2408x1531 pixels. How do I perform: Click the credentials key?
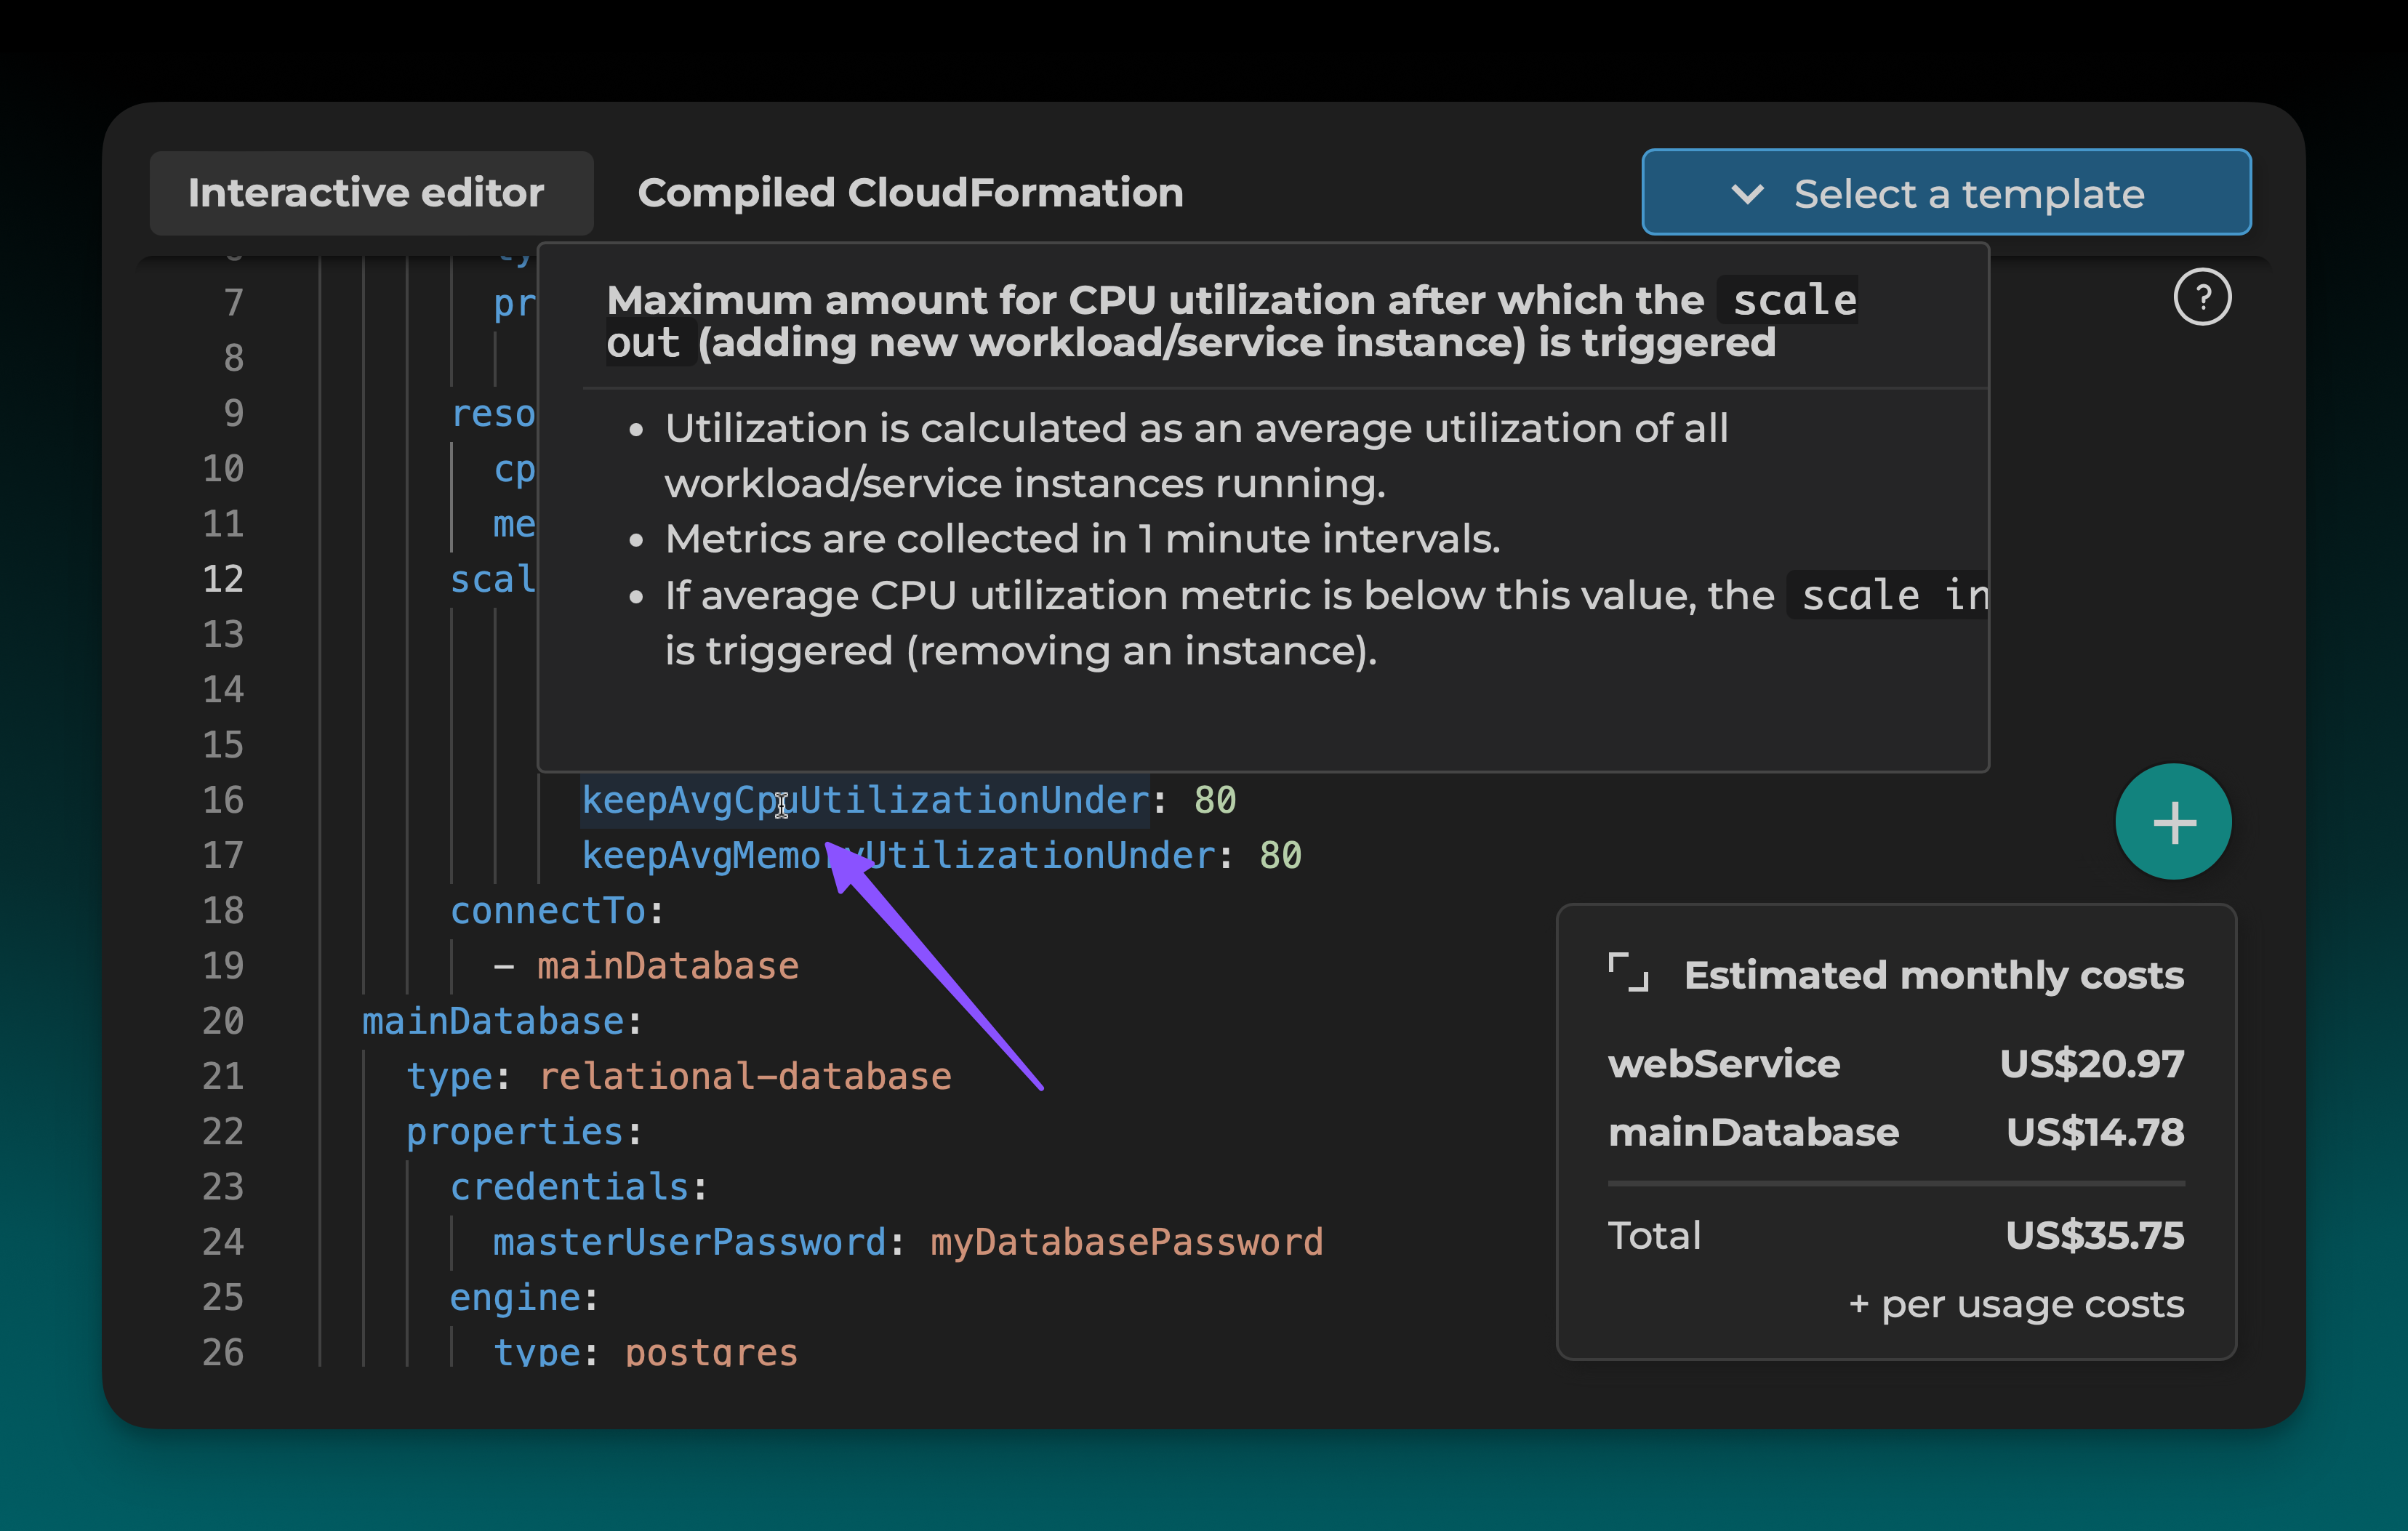[570, 1187]
